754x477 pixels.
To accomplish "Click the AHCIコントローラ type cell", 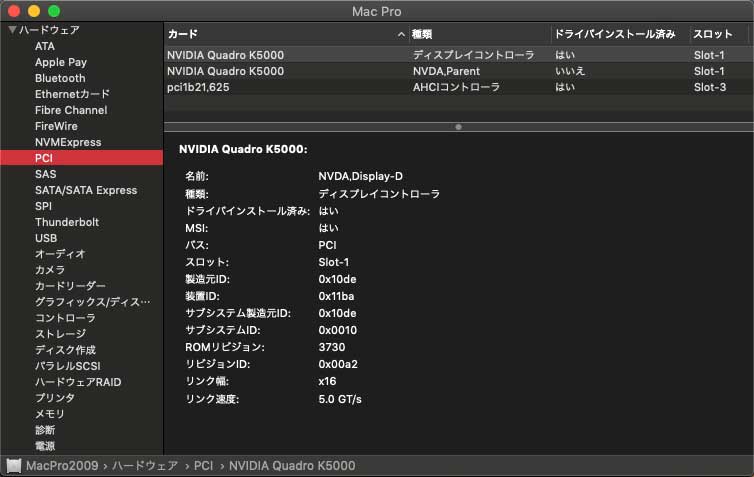I will (x=456, y=87).
